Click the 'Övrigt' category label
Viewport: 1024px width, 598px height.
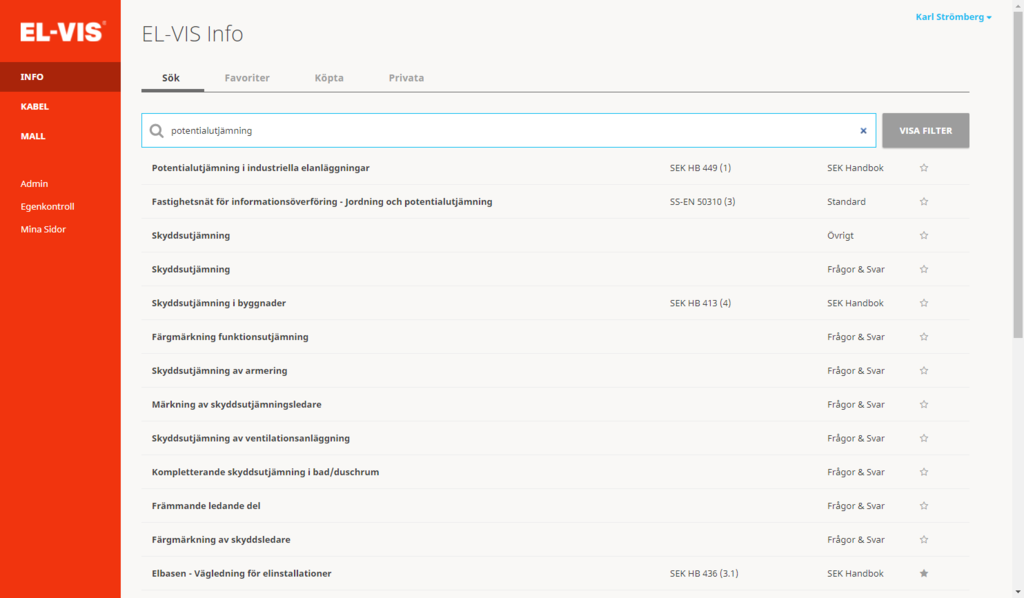tap(840, 236)
